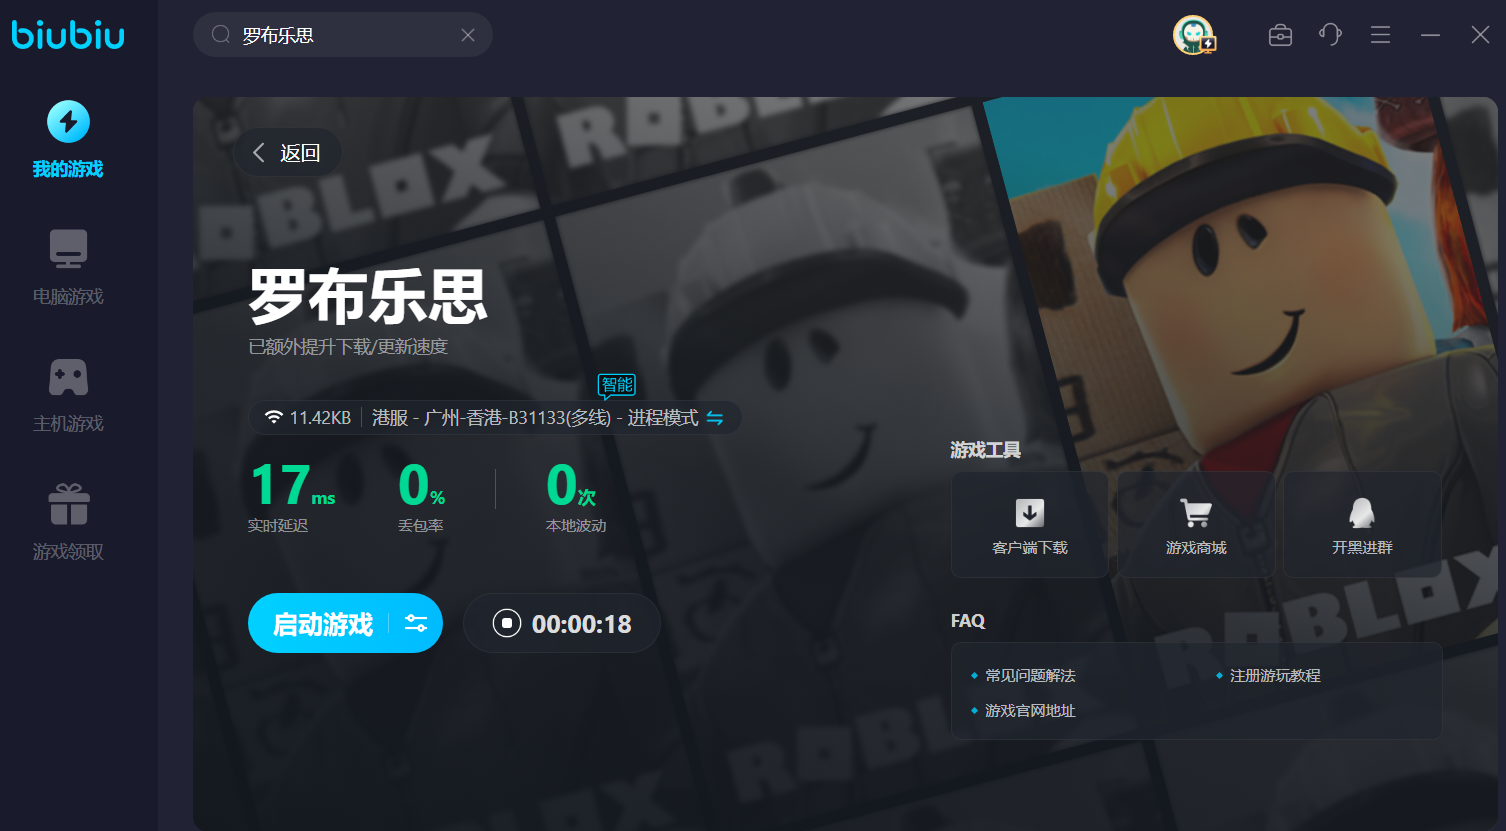Image resolution: width=1506 pixels, height=831 pixels.
Task: Open 电脑游戏 section in sidebar
Action: point(68,267)
